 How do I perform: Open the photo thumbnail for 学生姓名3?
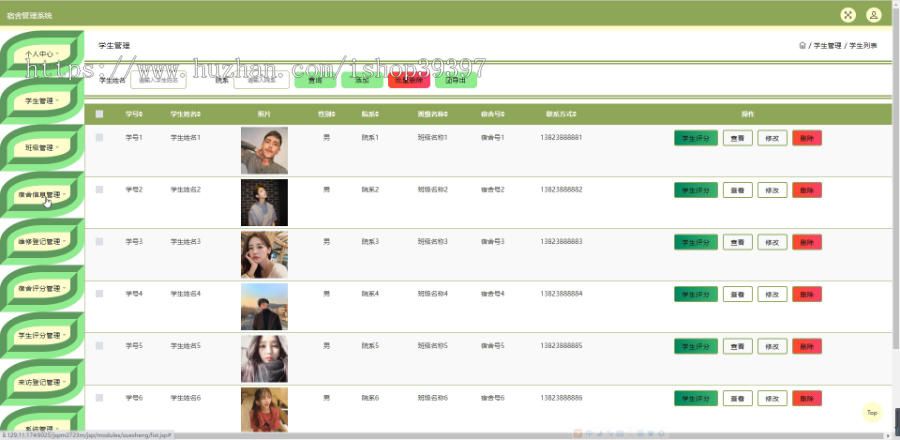coord(264,255)
